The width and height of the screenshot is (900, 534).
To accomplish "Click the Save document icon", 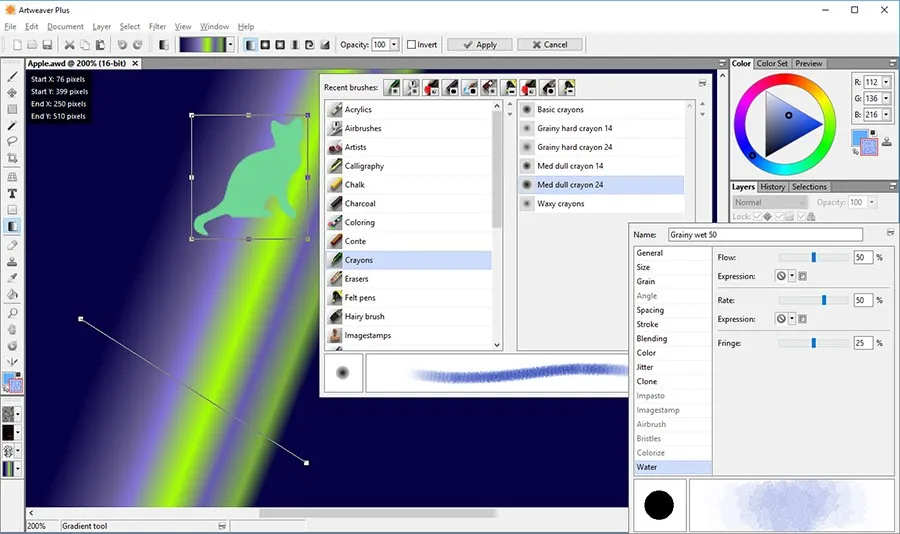I will point(48,45).
